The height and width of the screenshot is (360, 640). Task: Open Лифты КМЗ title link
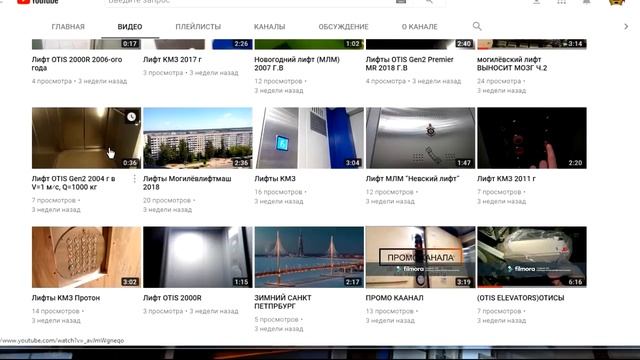275,179
